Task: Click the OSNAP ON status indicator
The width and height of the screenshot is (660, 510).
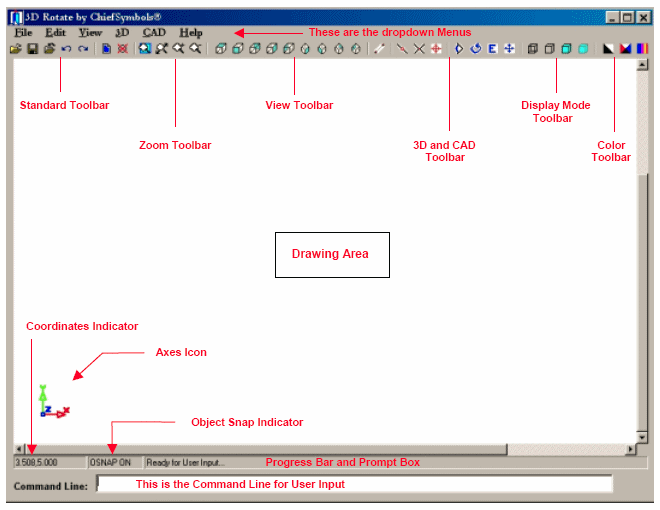Action: pos(114,462)
